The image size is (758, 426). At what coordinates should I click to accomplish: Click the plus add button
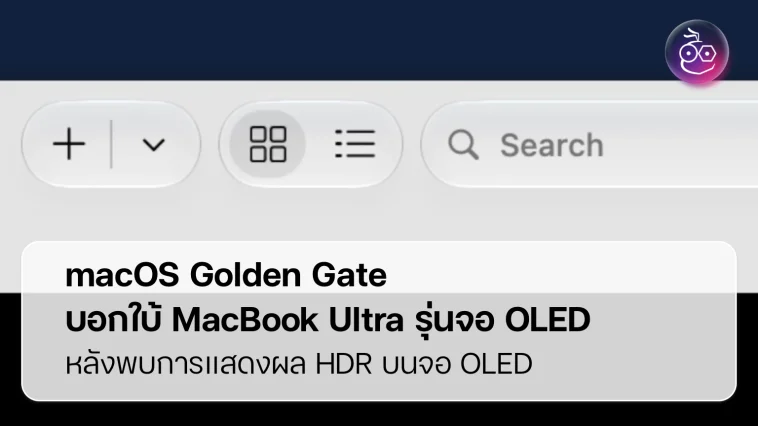click(x=69, y=144)
